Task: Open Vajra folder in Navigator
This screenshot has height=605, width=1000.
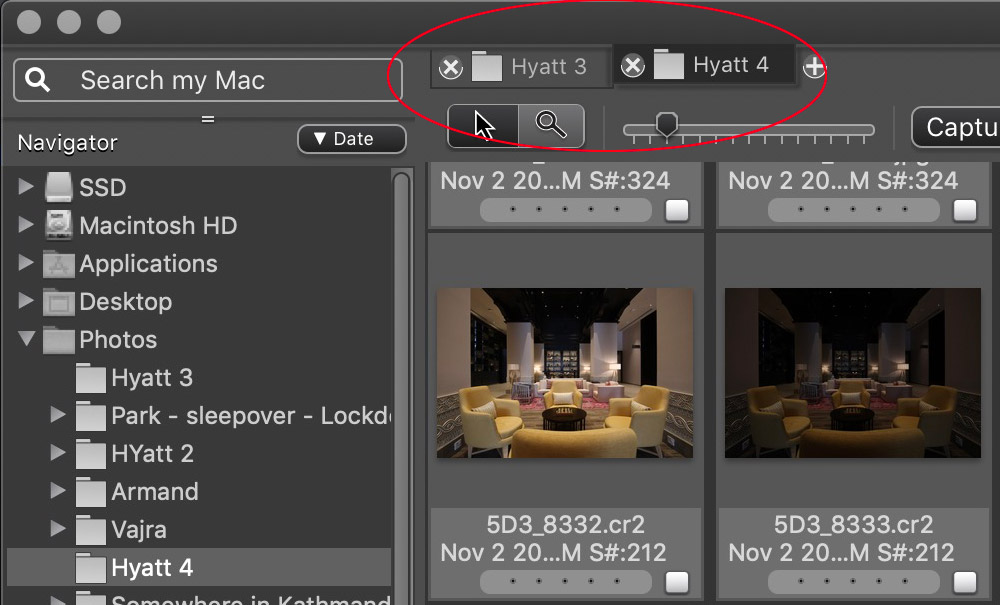Action: [x=138, y=530]
